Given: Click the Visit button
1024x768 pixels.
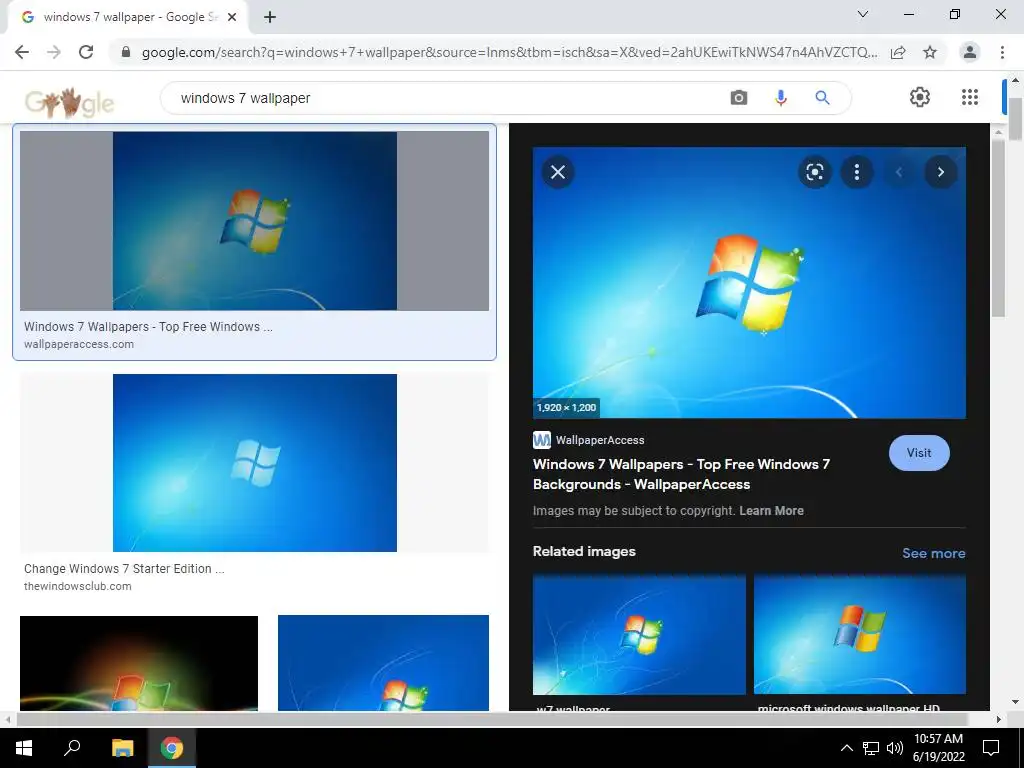Looking at the screenshot, I should 919,453.
